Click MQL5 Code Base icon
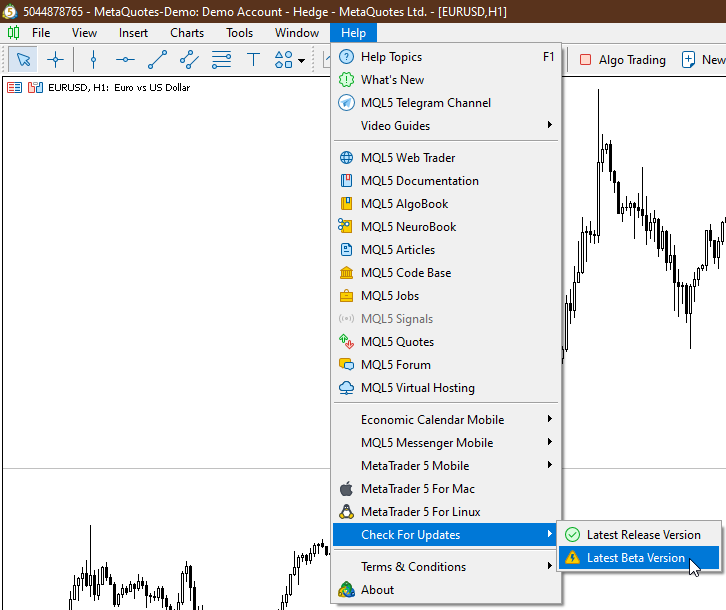Viewport: 726px width, 610px height. click(x=346, y=273)
